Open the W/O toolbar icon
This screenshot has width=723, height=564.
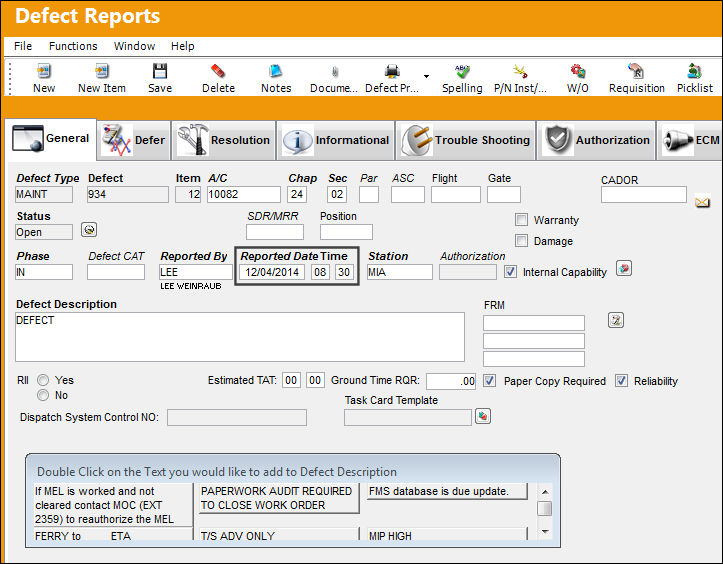[x=578, y=71]
